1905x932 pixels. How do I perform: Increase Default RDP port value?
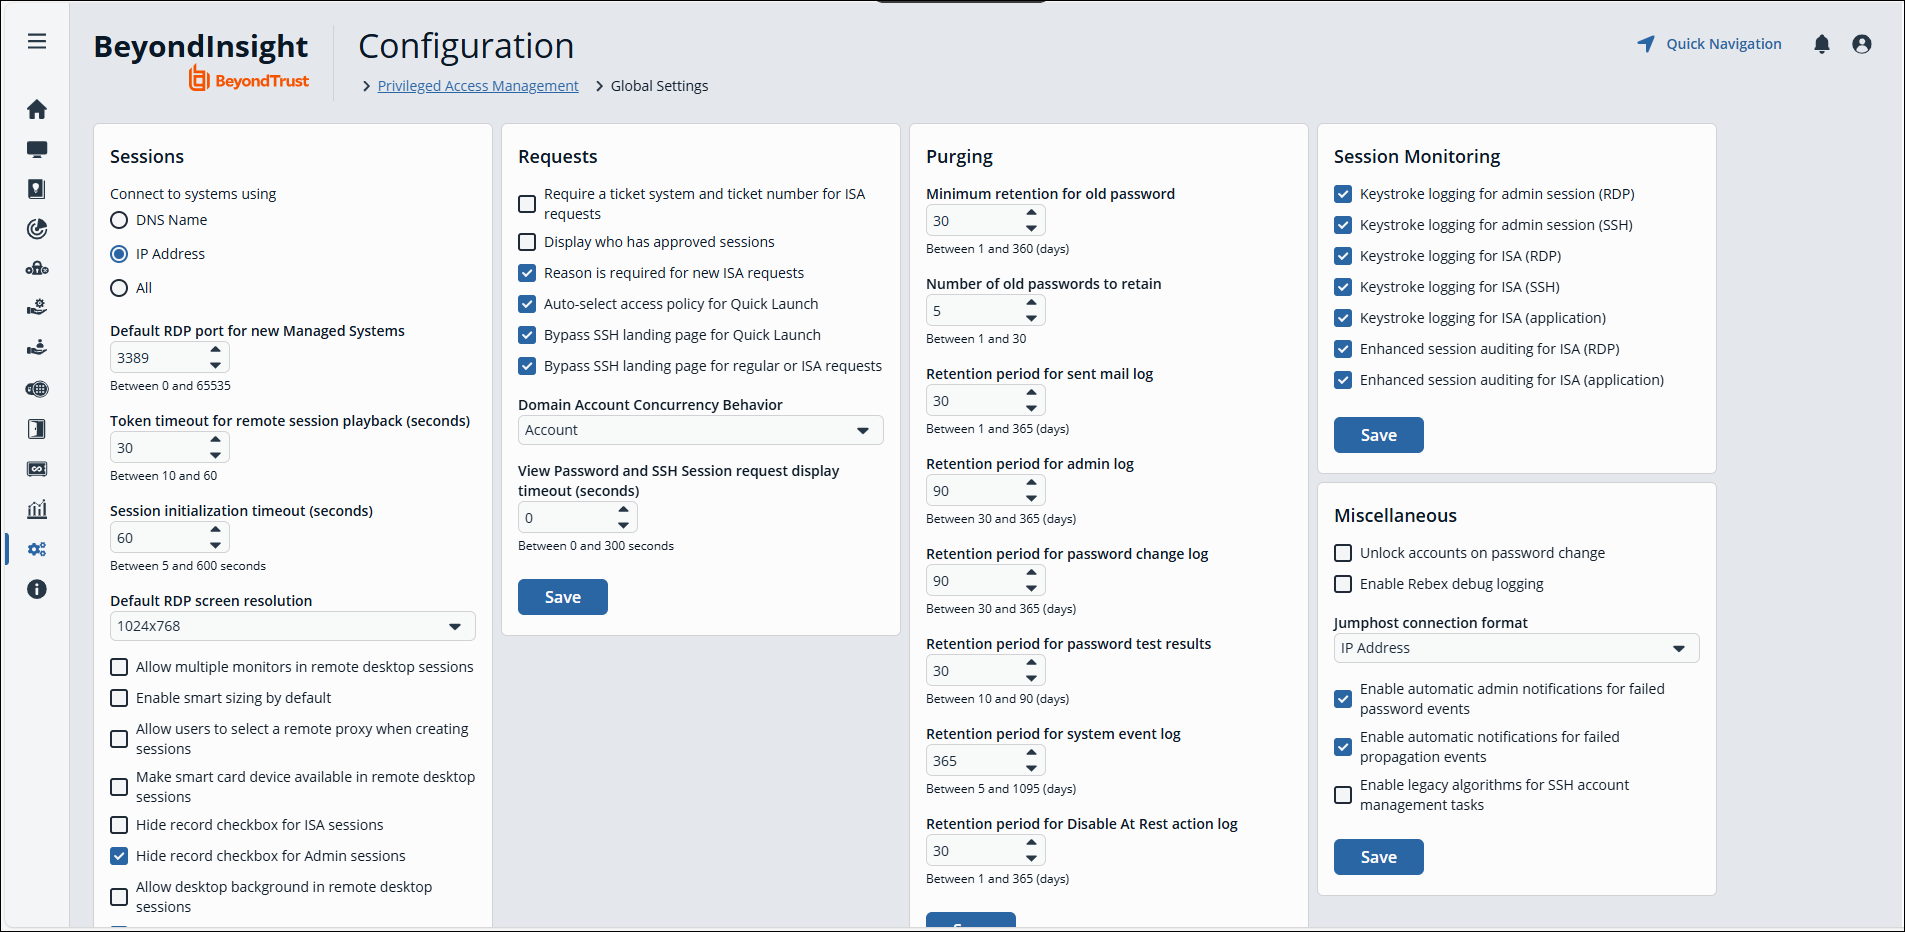(x=215, y=350)
